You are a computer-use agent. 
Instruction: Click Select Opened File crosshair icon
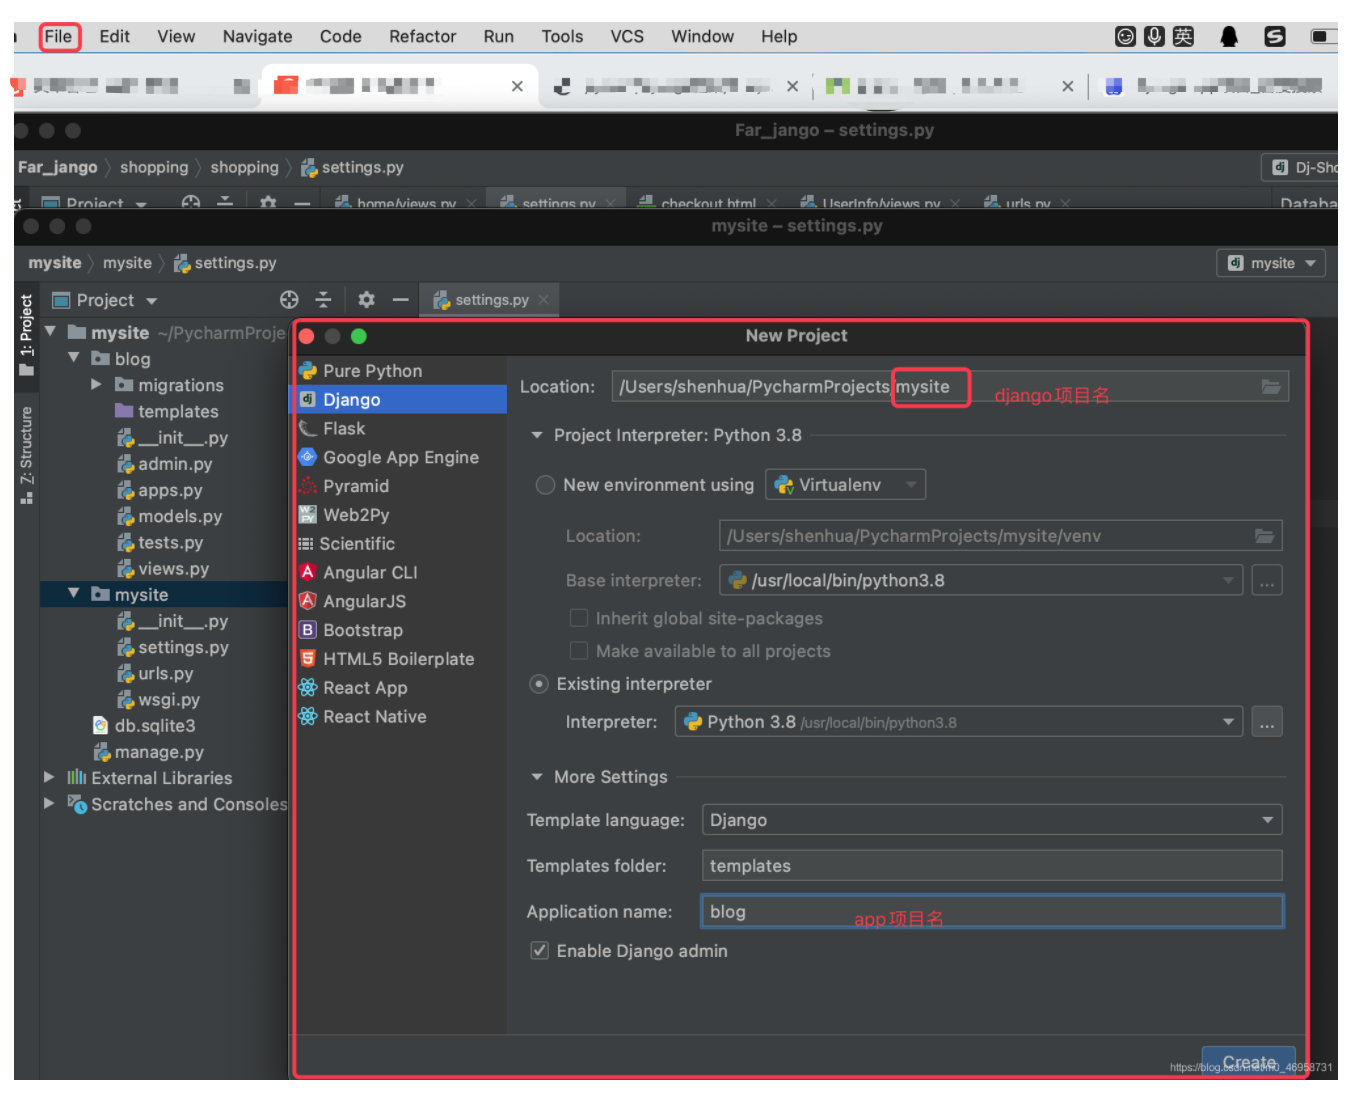pos(289,299)
